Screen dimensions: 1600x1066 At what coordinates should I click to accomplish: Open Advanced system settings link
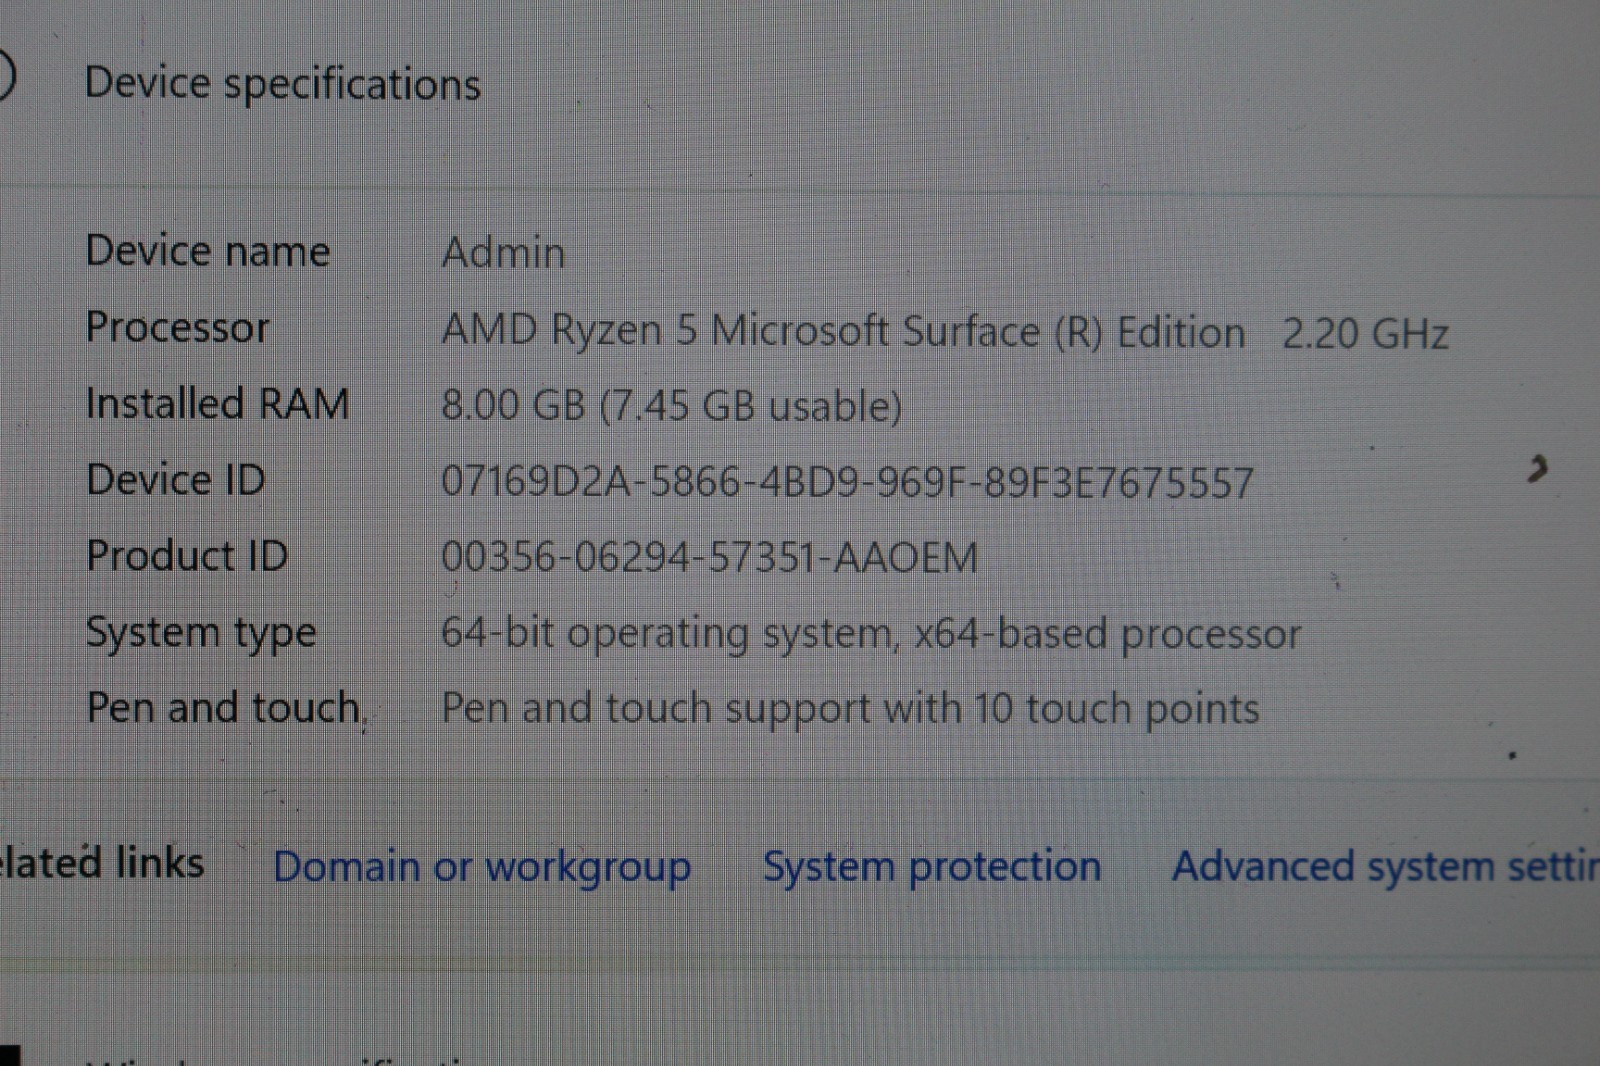(x=1385, y=866)
